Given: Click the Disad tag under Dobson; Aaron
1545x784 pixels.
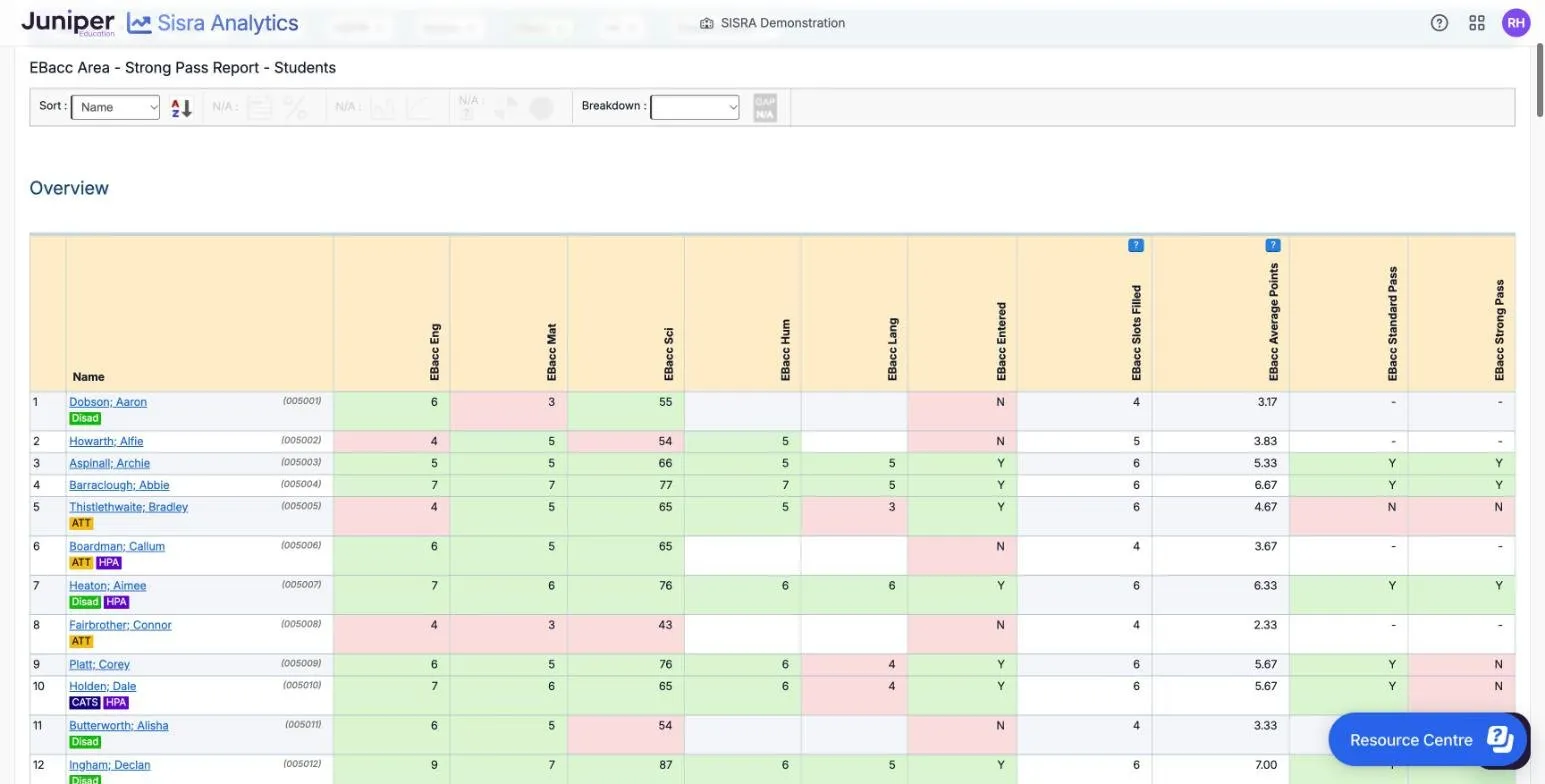Looking at the screenshot, I should click(x=85, y=418).
